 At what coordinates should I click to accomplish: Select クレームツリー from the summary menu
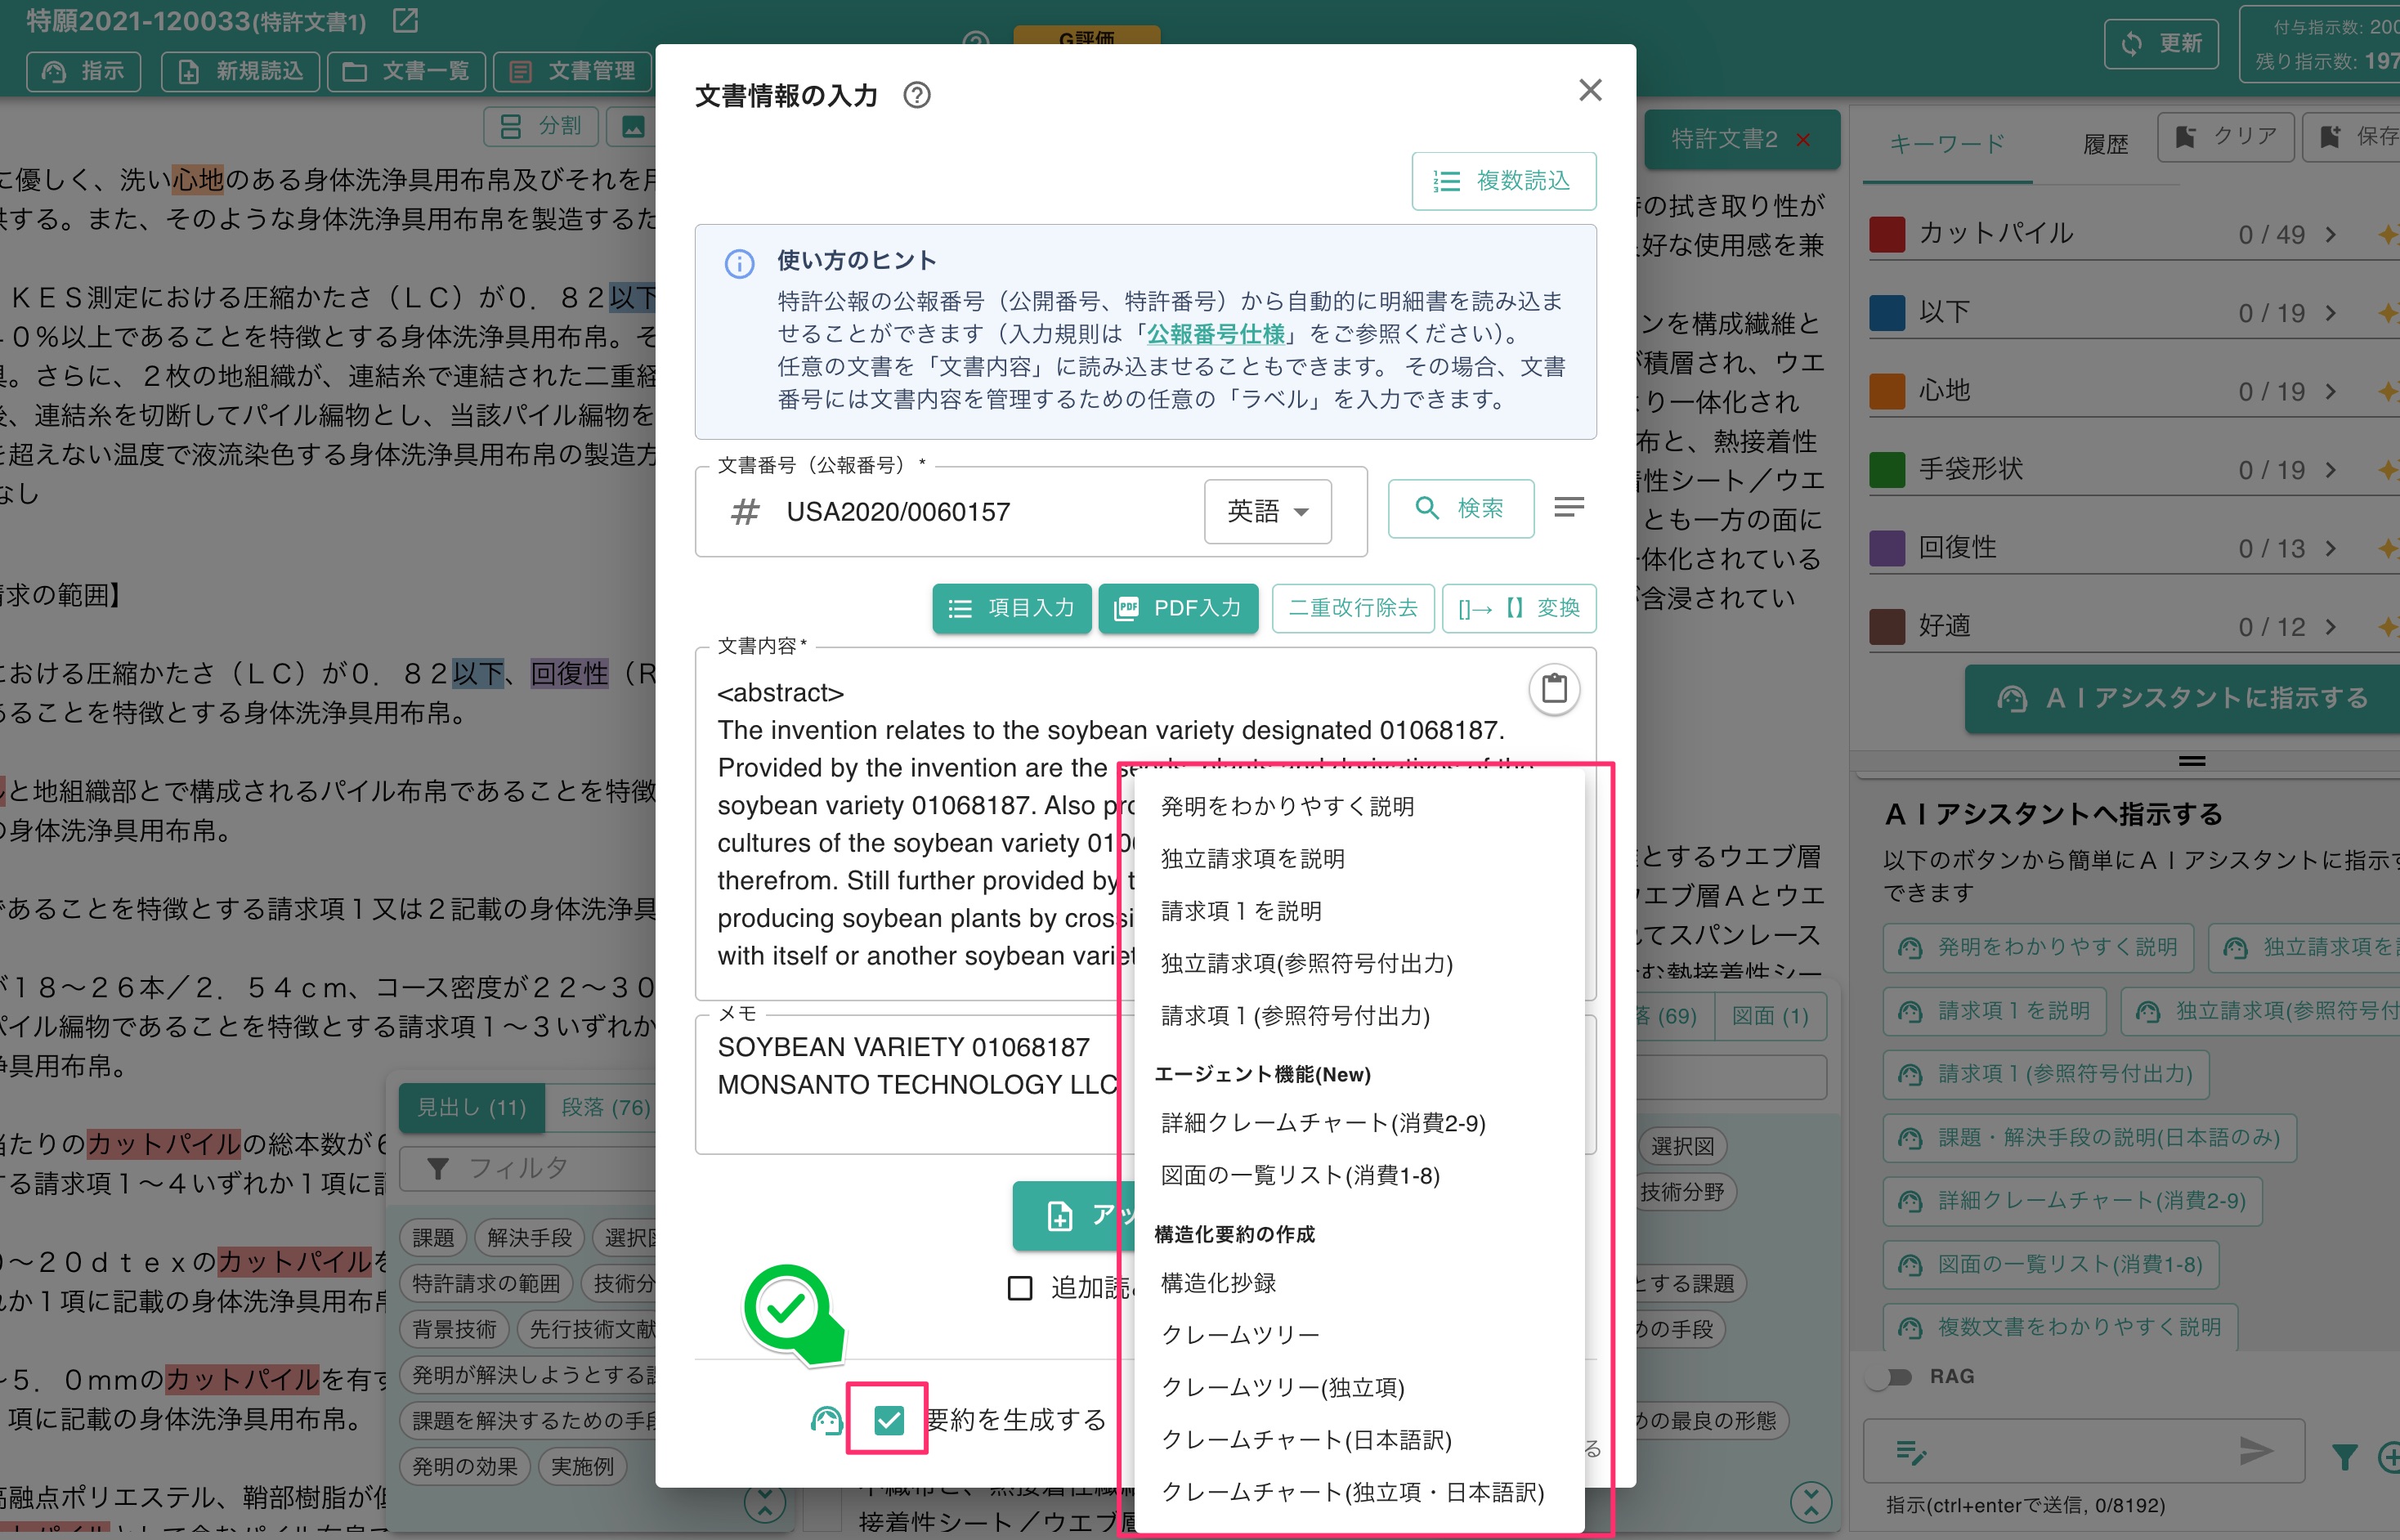click(1239, 1334)
